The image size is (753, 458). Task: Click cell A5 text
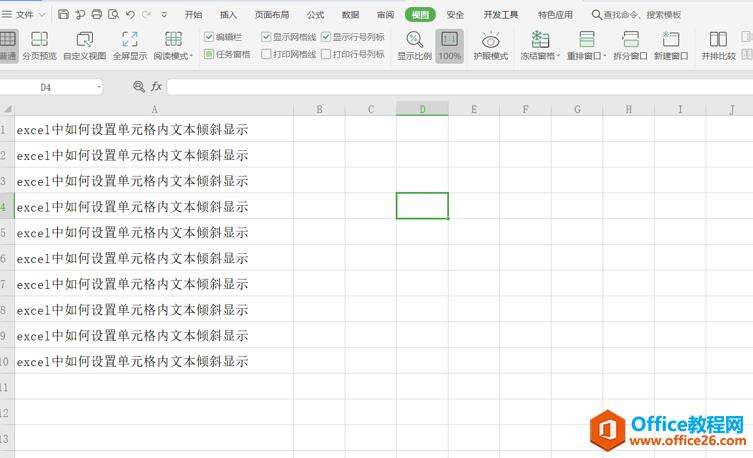pyautogui.click(x=132, y=232)
